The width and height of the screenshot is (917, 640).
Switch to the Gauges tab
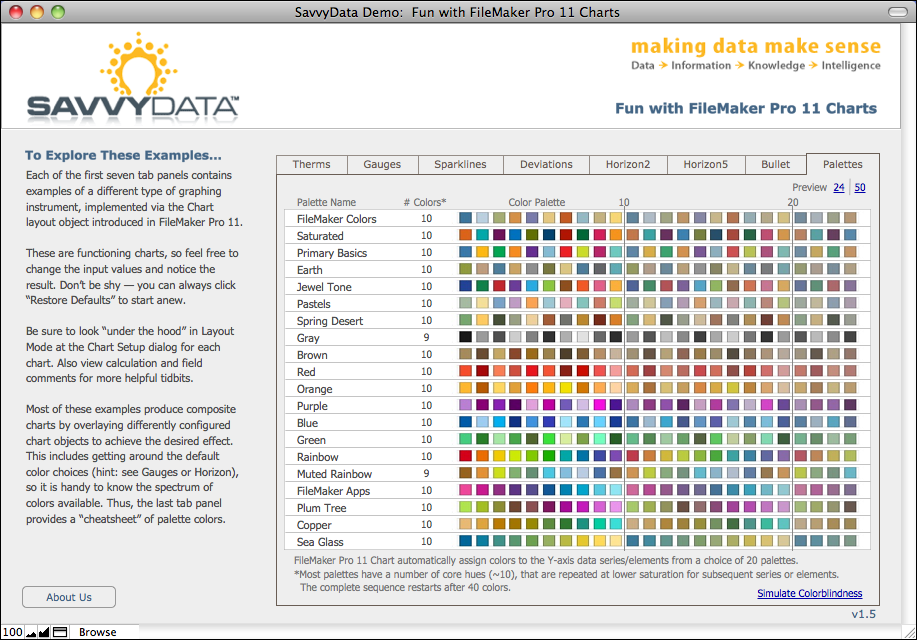[382, 164]
